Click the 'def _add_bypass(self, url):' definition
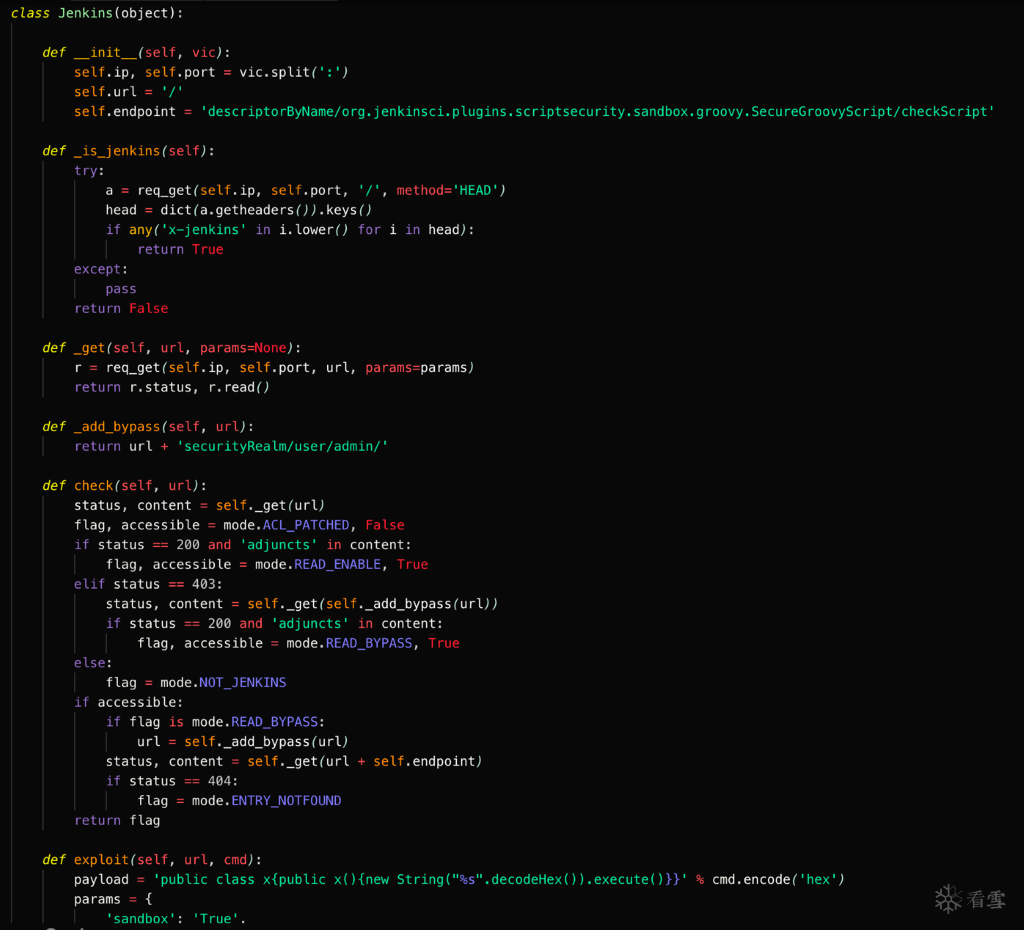Viewport: 1024px width, 930px height. click(x=148, y=426)
